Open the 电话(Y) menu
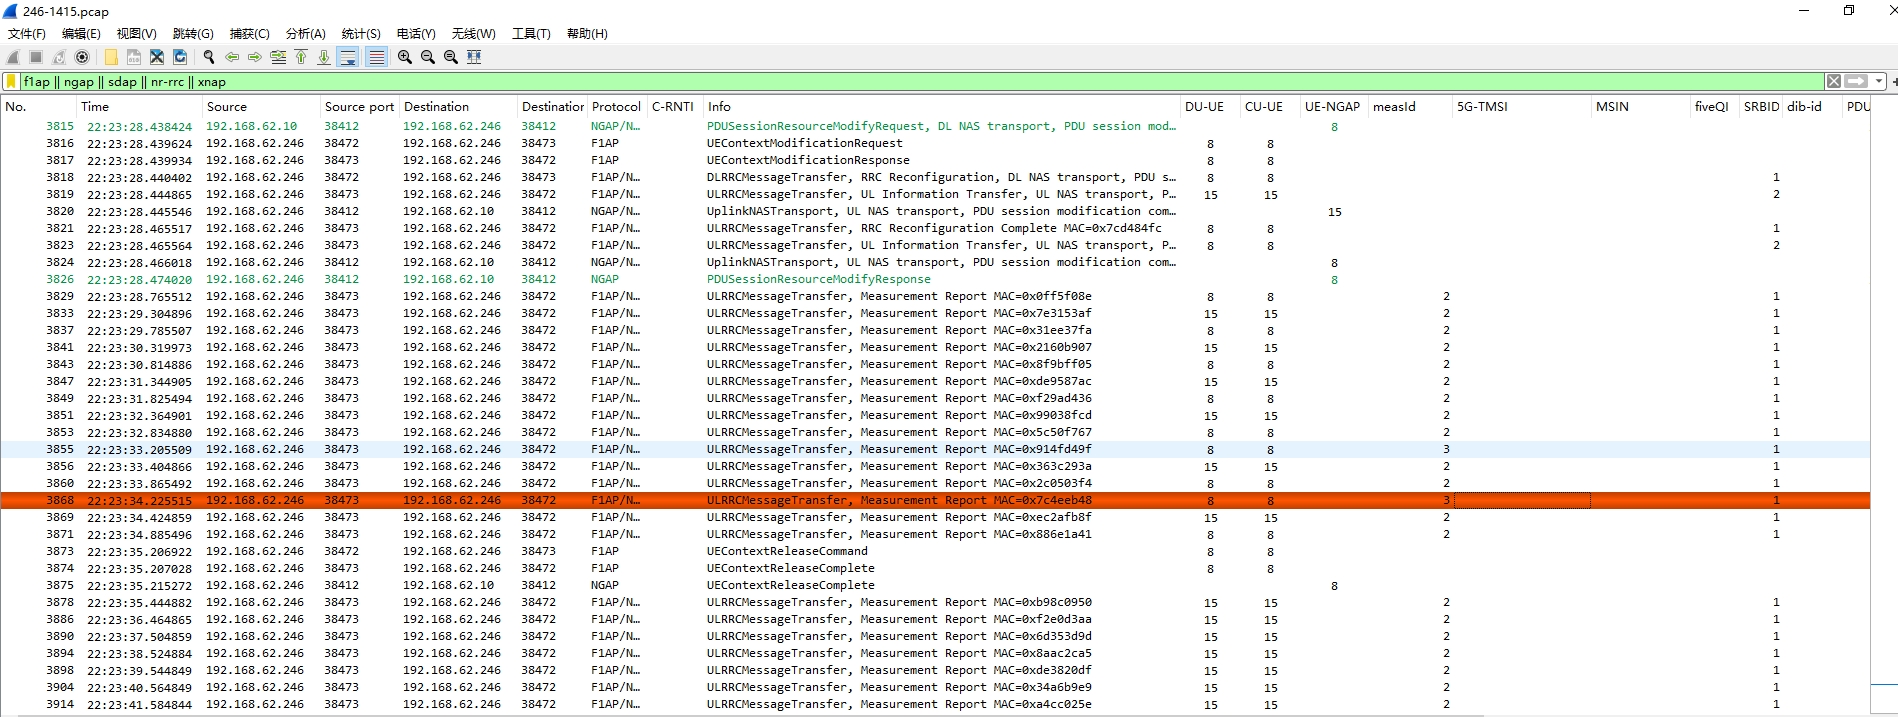The width and height of the screenshot is (1898, 717). pos(416,34)
